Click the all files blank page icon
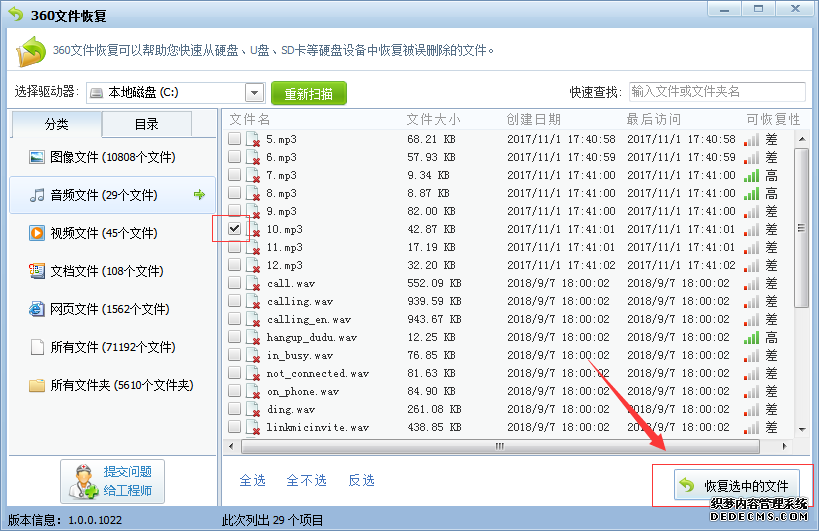The image size is (819, 531). [37, 347]
